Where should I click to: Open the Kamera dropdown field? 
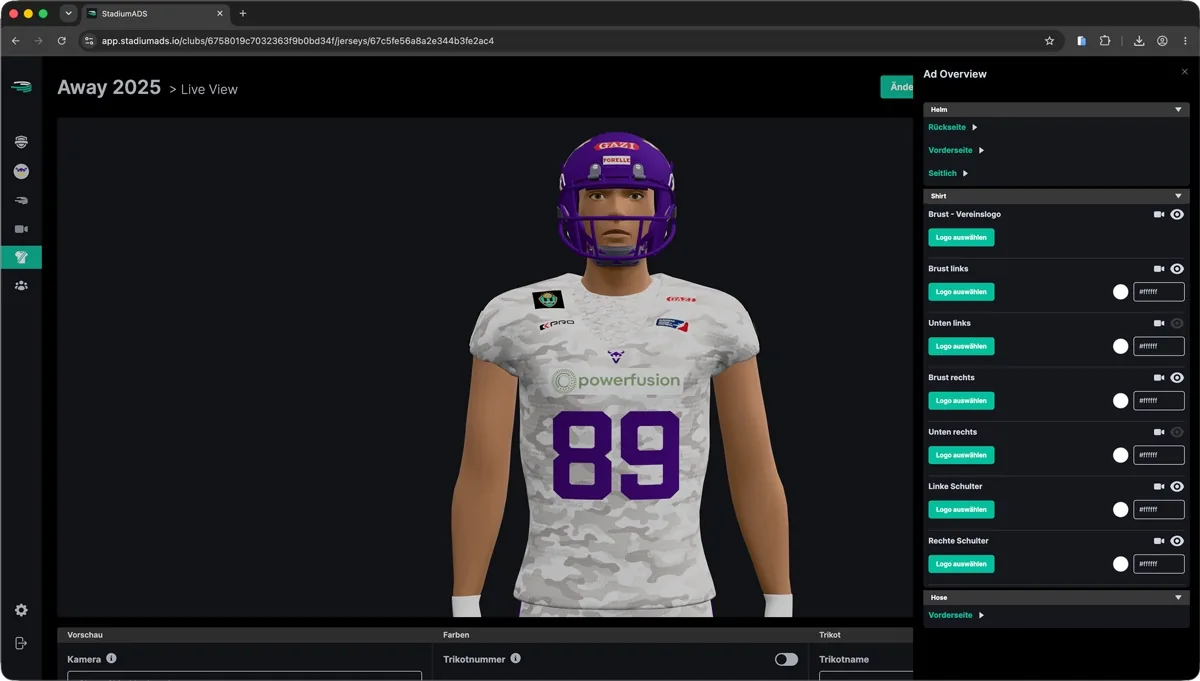tap(244, 676)
